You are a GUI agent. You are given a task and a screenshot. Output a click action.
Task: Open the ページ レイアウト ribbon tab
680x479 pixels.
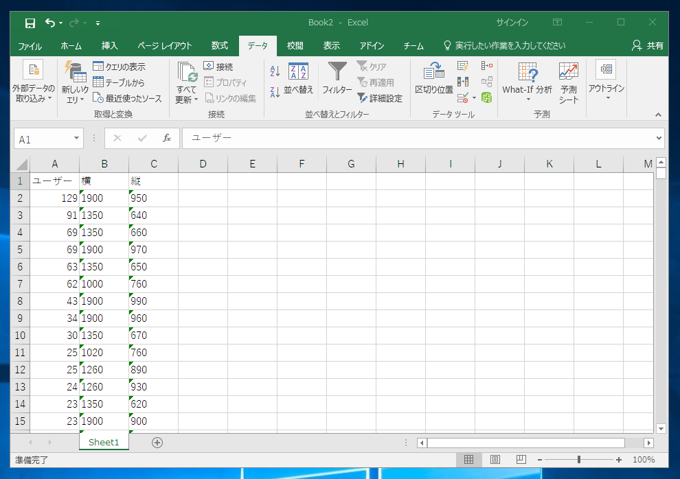[164, 46]
